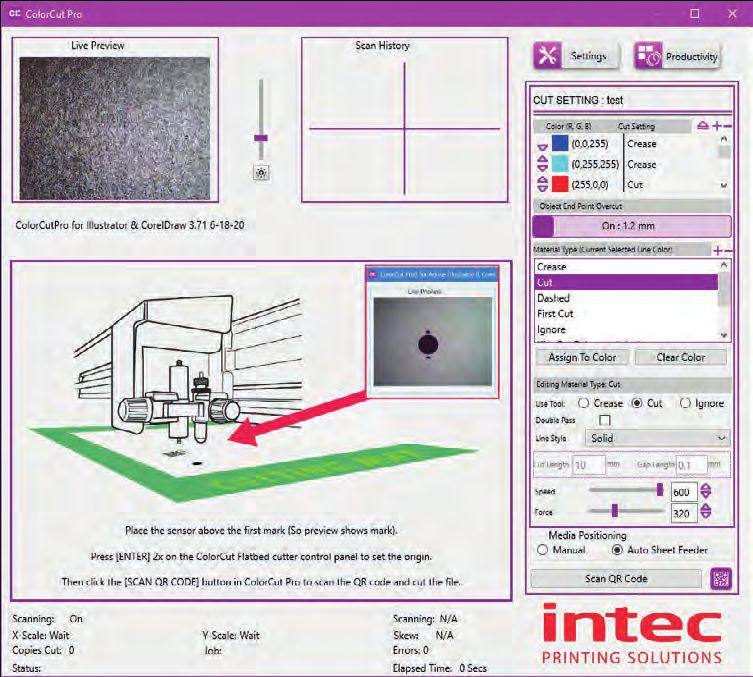
Task: Select the Crease tool radio button
Action: [x=583, y=403]
